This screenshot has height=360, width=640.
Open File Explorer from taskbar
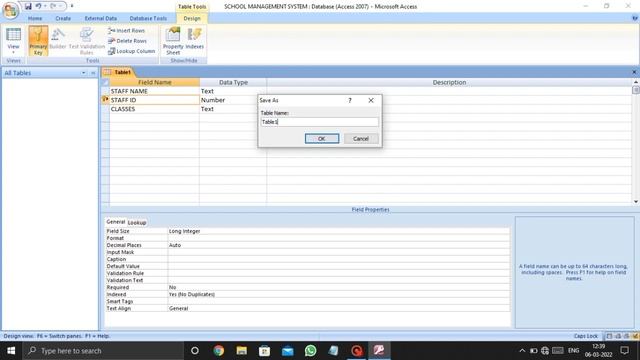click(242, 351)
